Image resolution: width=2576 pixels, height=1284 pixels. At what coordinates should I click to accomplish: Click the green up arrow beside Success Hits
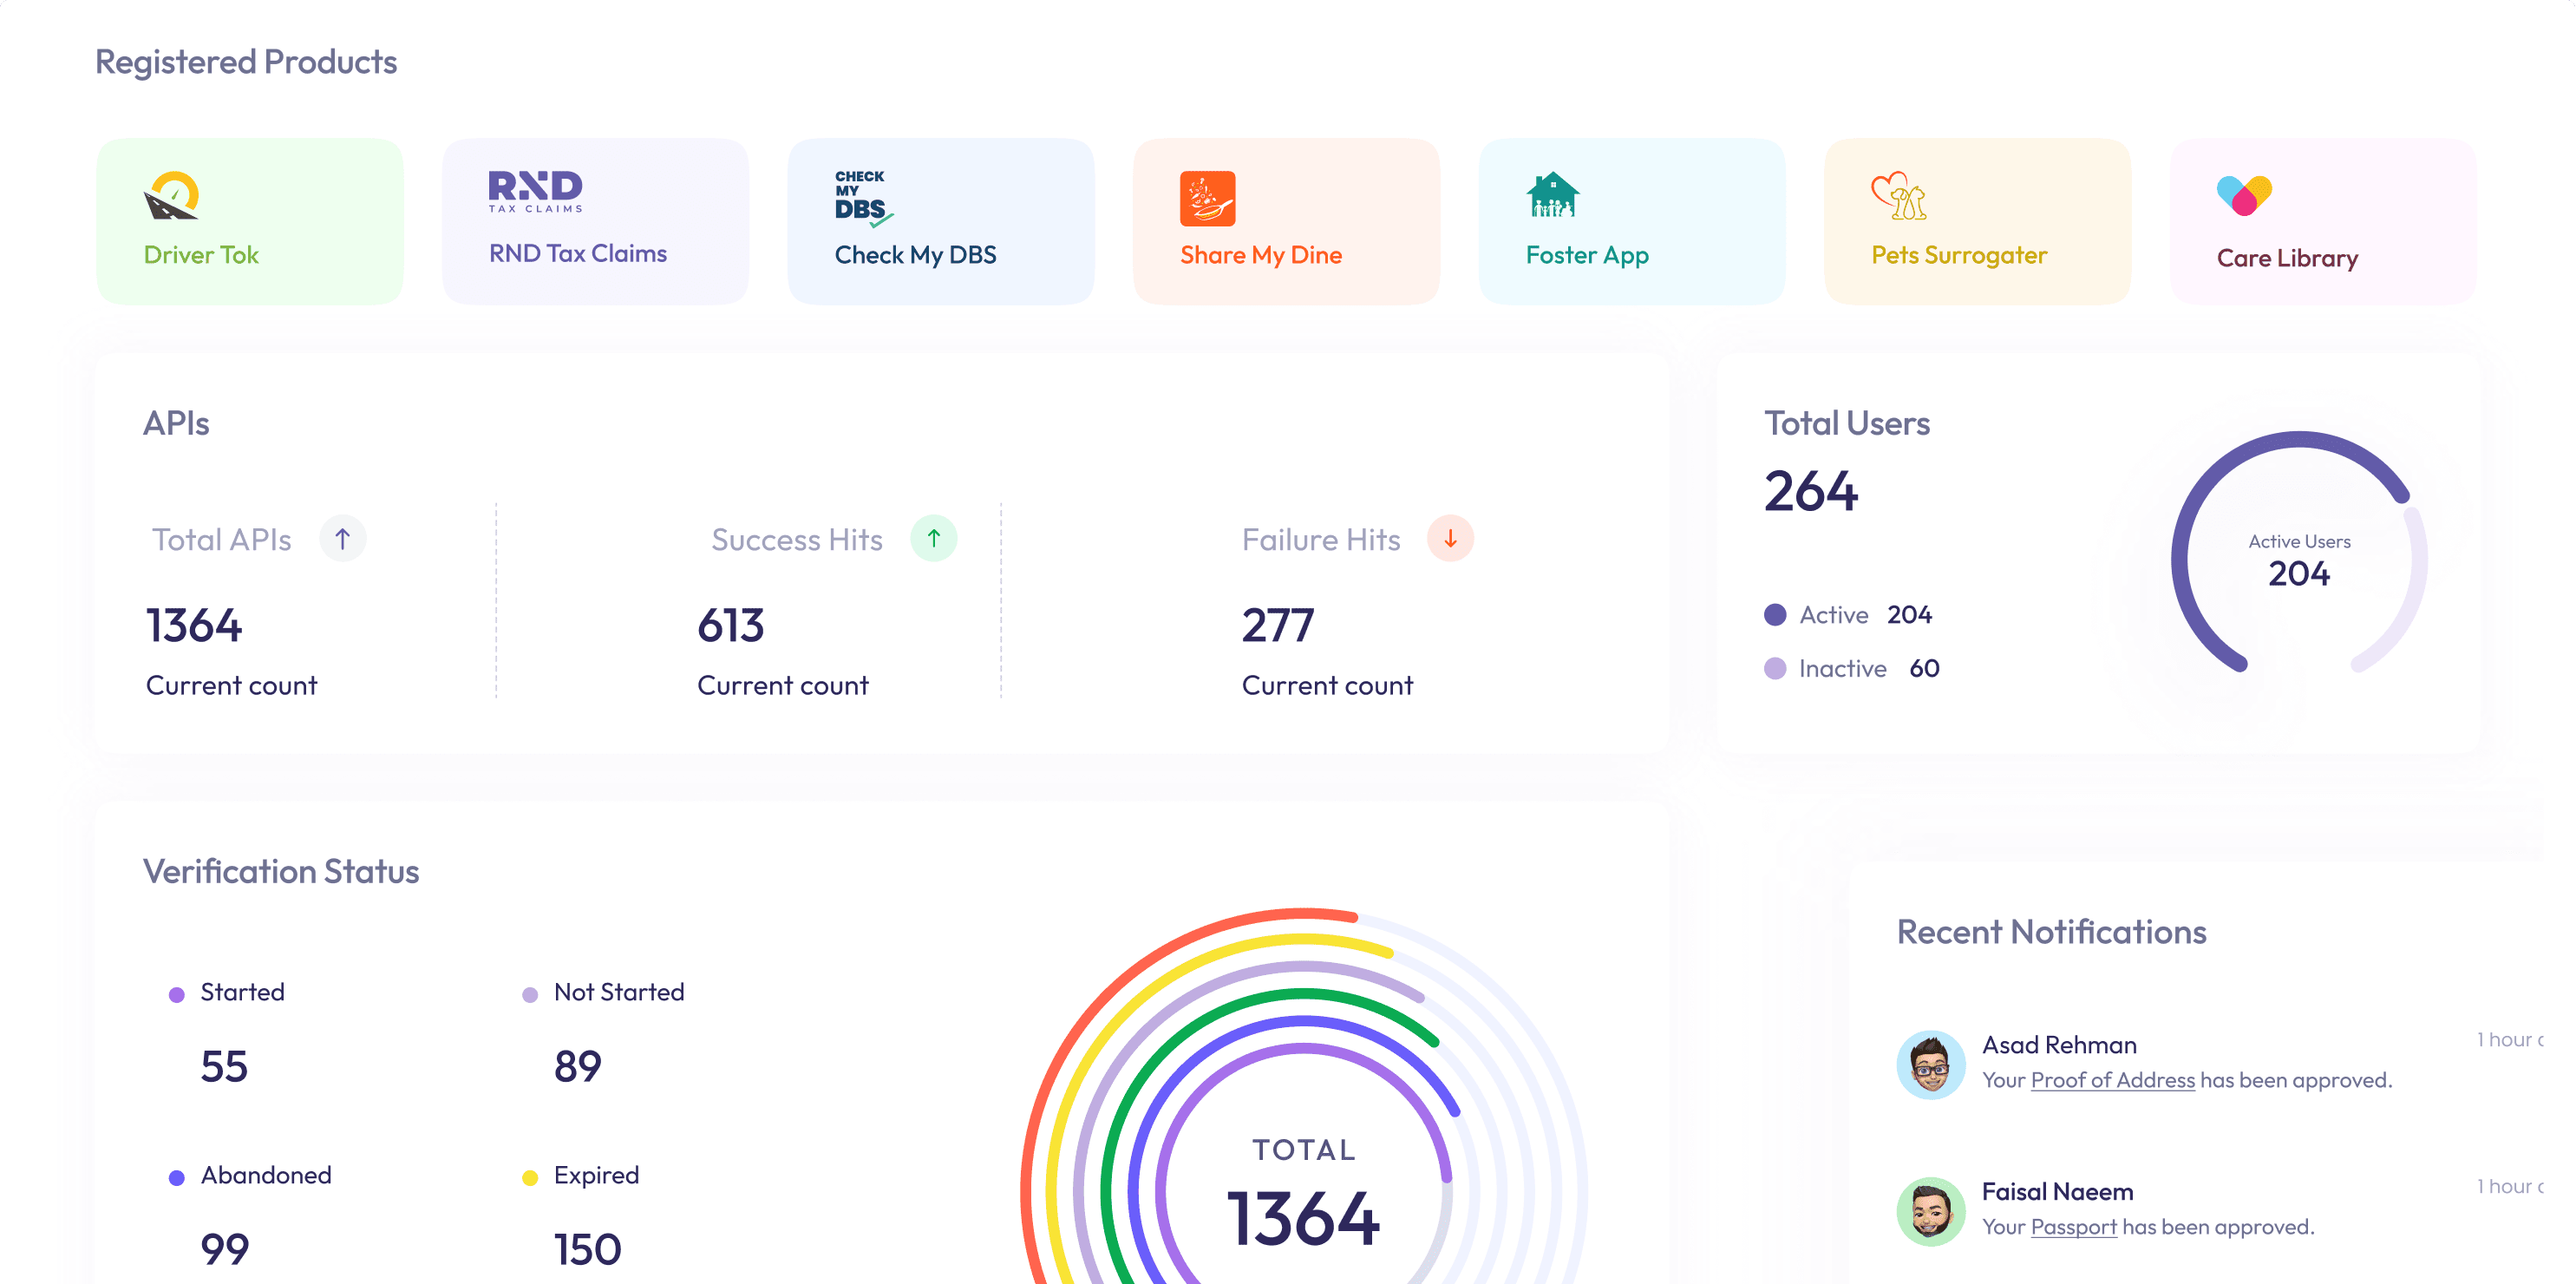click(x=933, y=539)
